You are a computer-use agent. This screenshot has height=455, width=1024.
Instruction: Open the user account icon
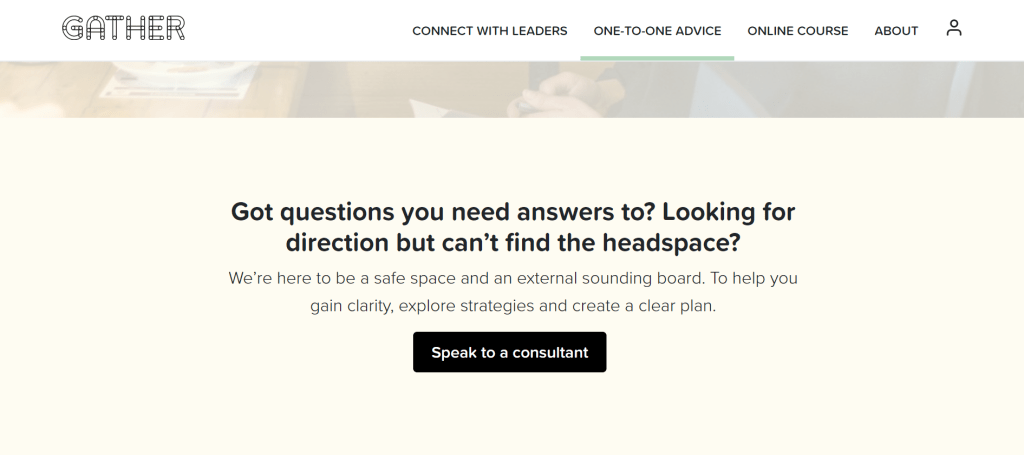pyautogui.click(x=953, y=29)
